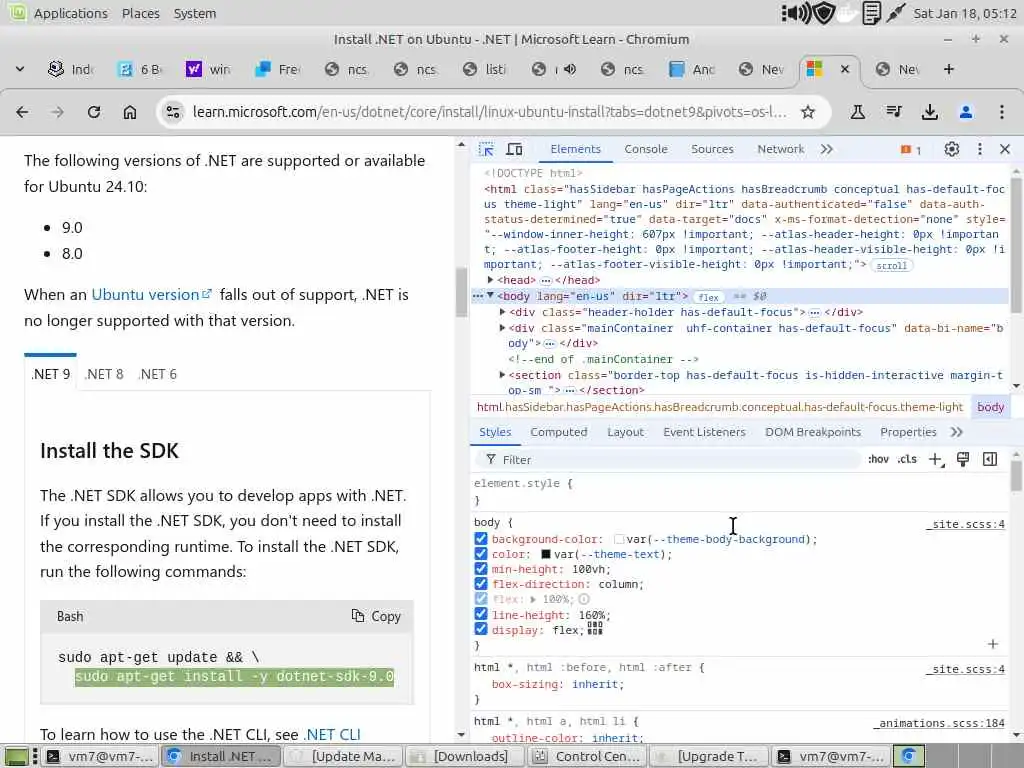
Task: Expand the border-top section node
Action: [502, 375]
